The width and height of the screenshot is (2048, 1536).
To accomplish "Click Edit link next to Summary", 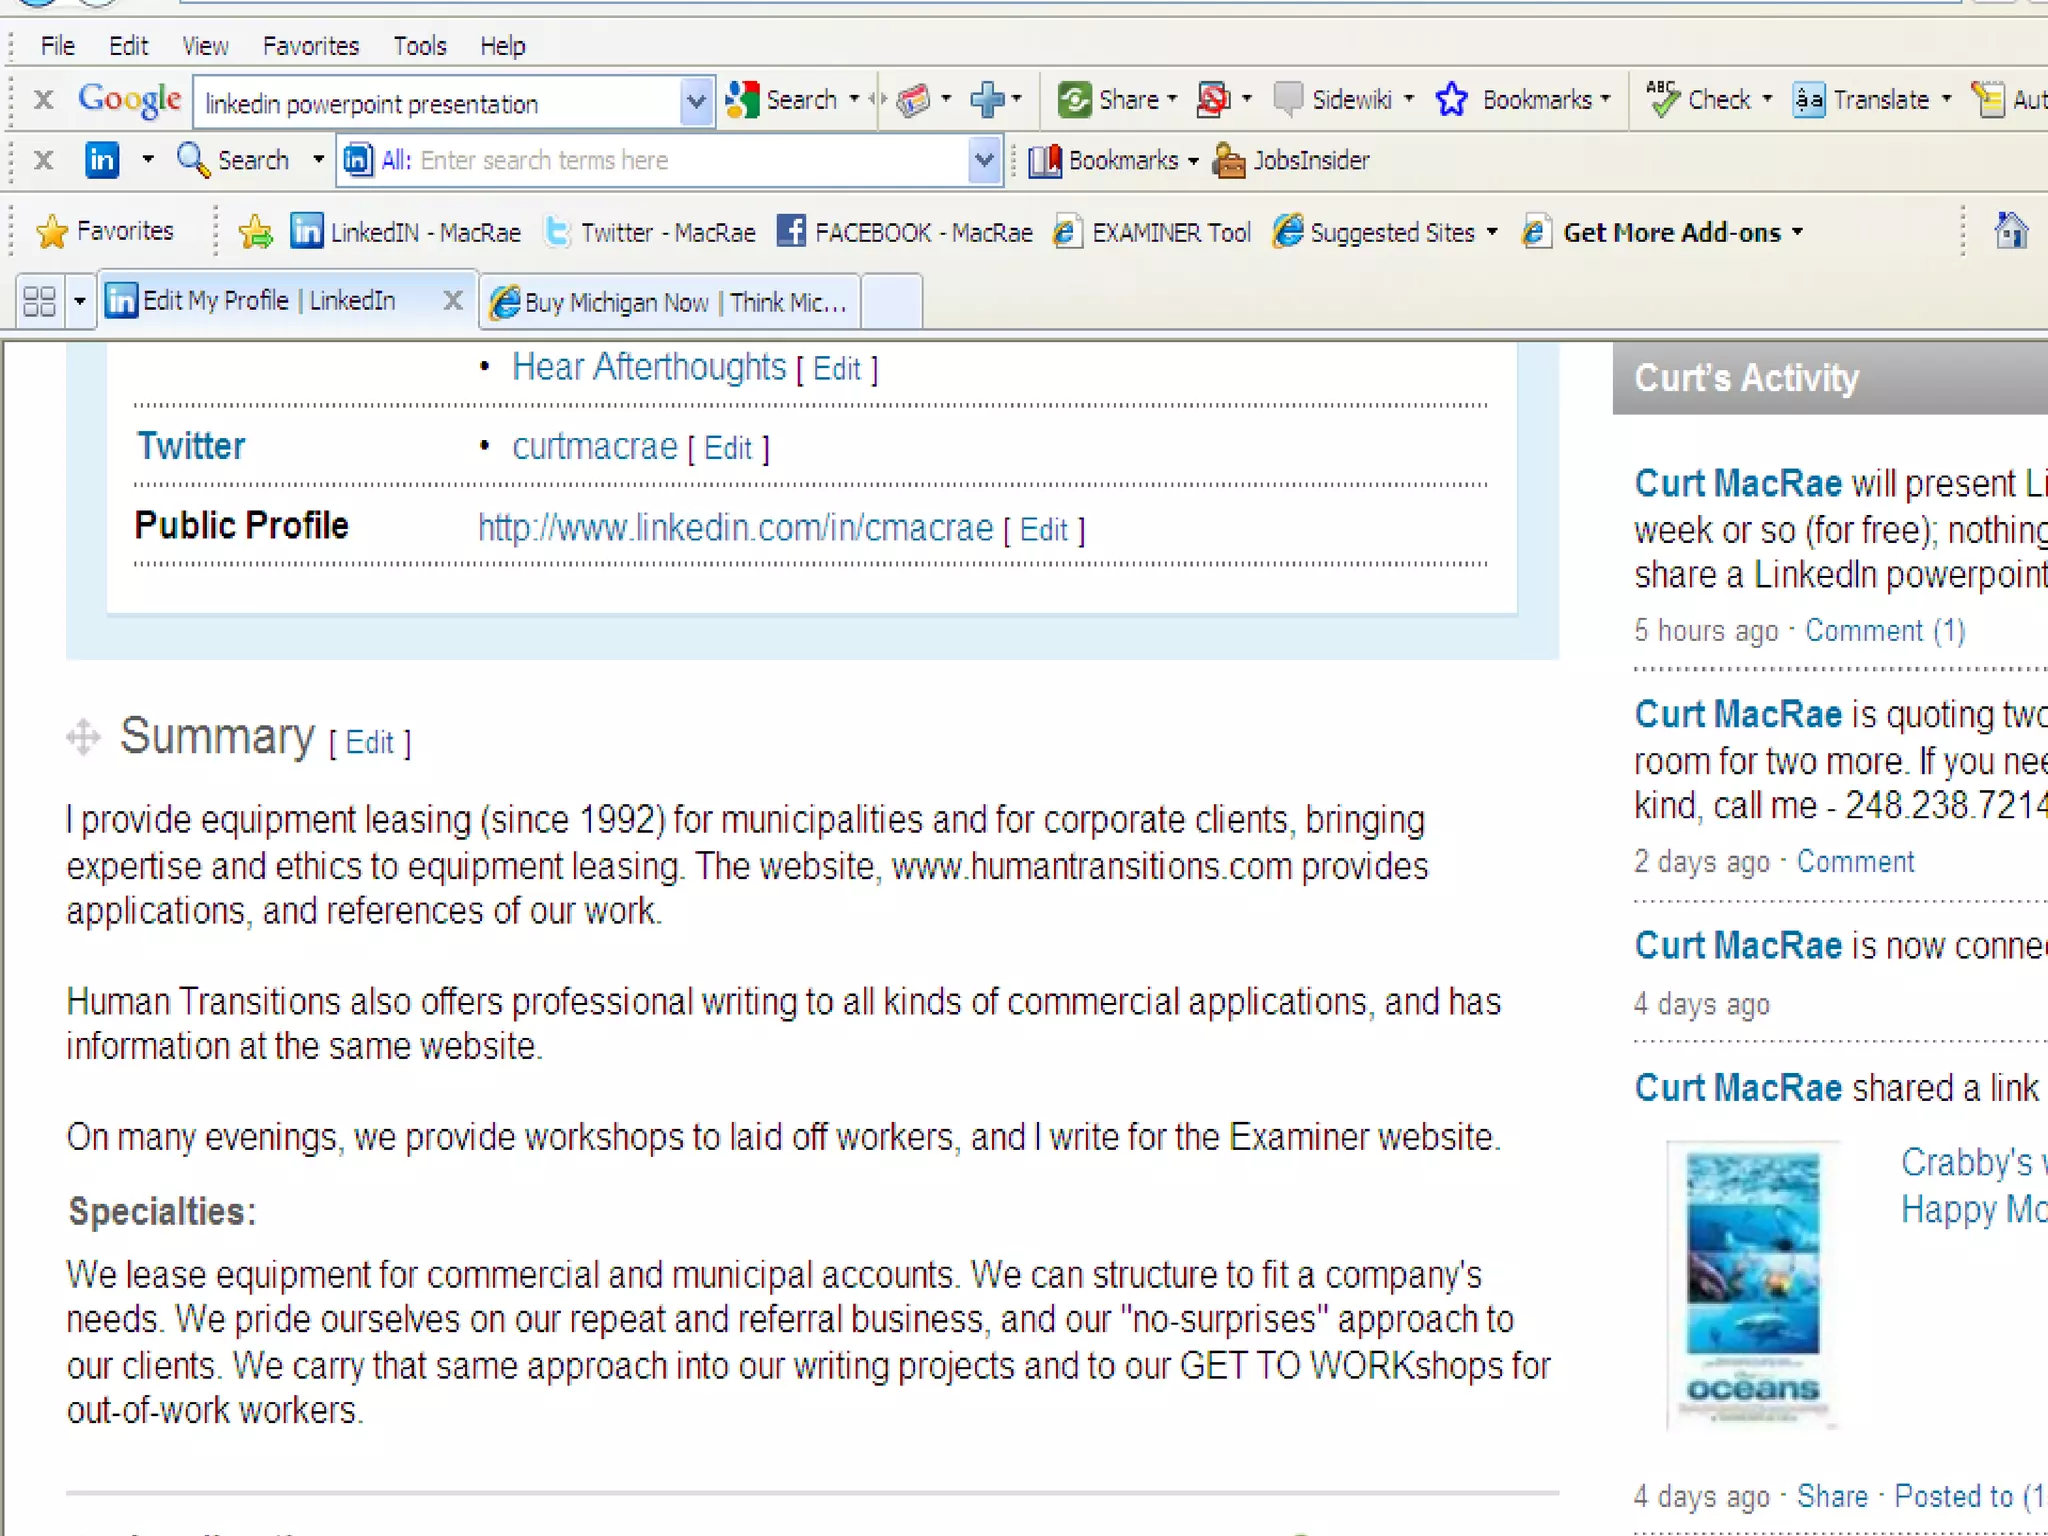I will (369, 742).
